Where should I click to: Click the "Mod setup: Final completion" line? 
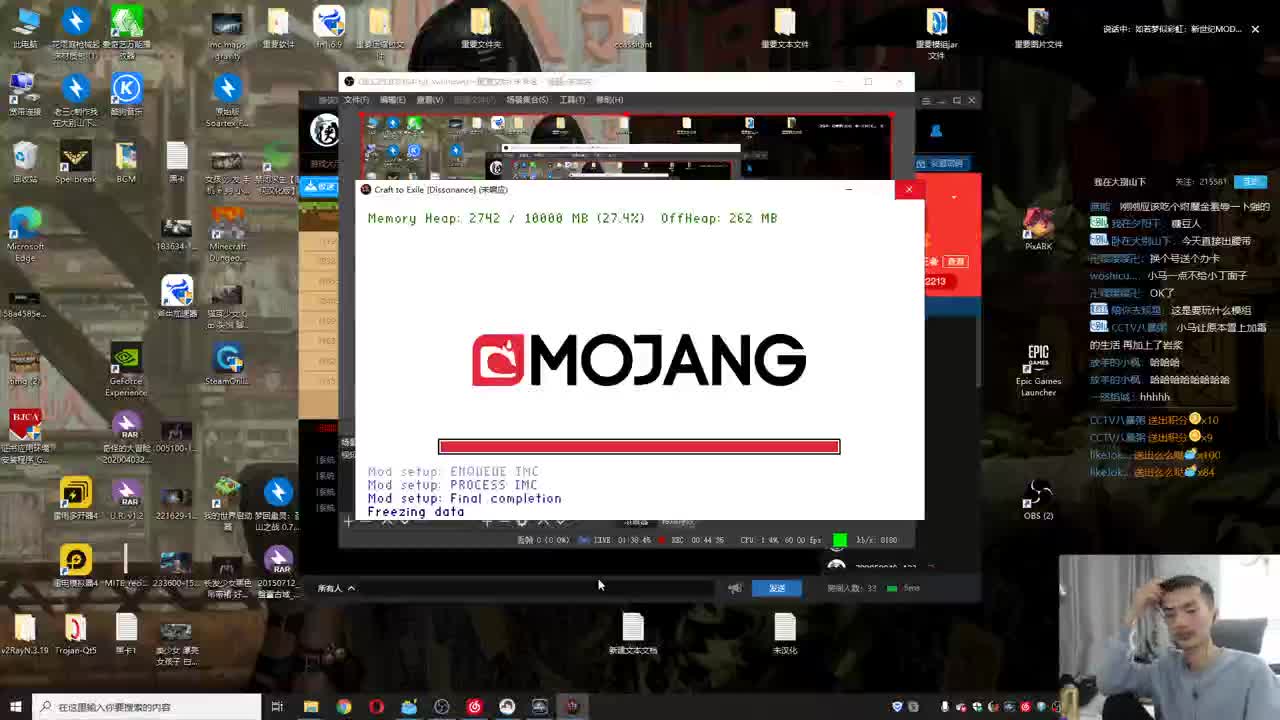coord(464,498)
